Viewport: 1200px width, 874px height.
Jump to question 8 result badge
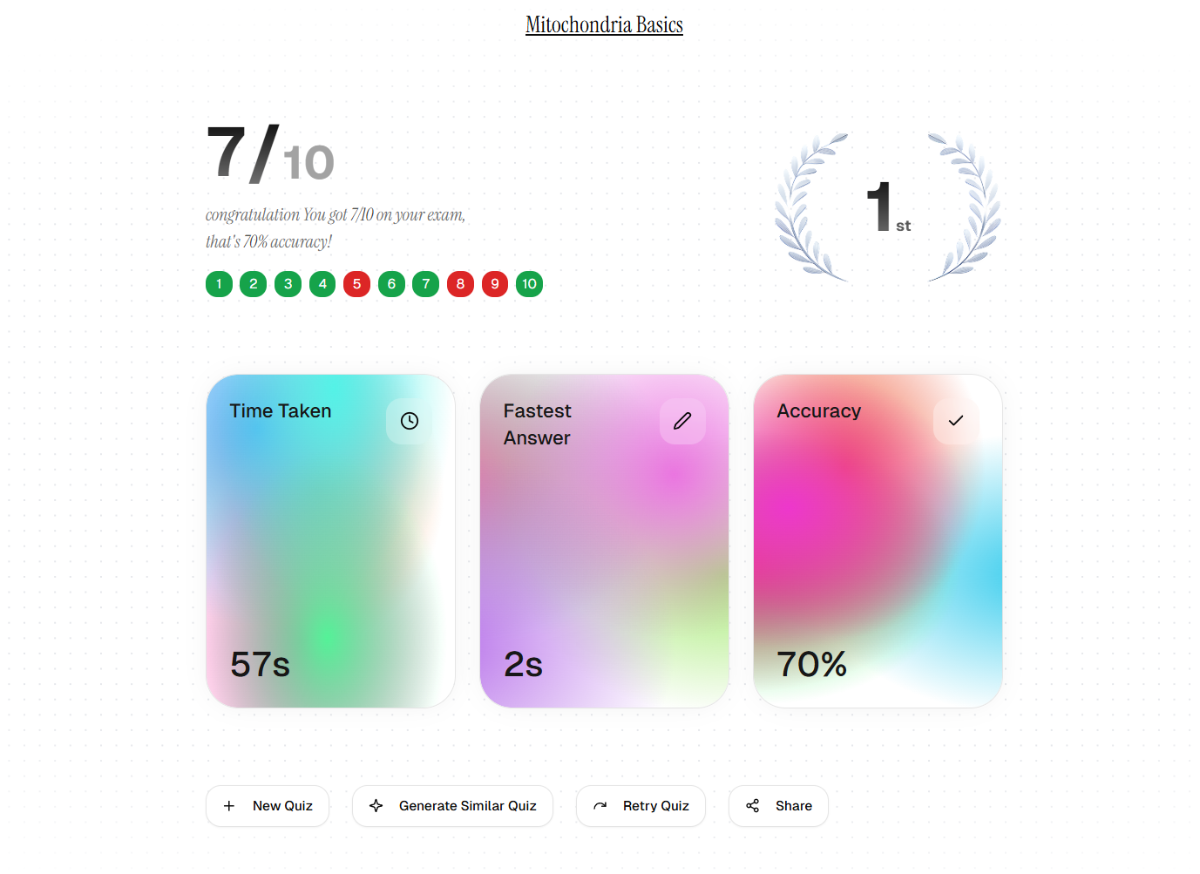[460, 284]
